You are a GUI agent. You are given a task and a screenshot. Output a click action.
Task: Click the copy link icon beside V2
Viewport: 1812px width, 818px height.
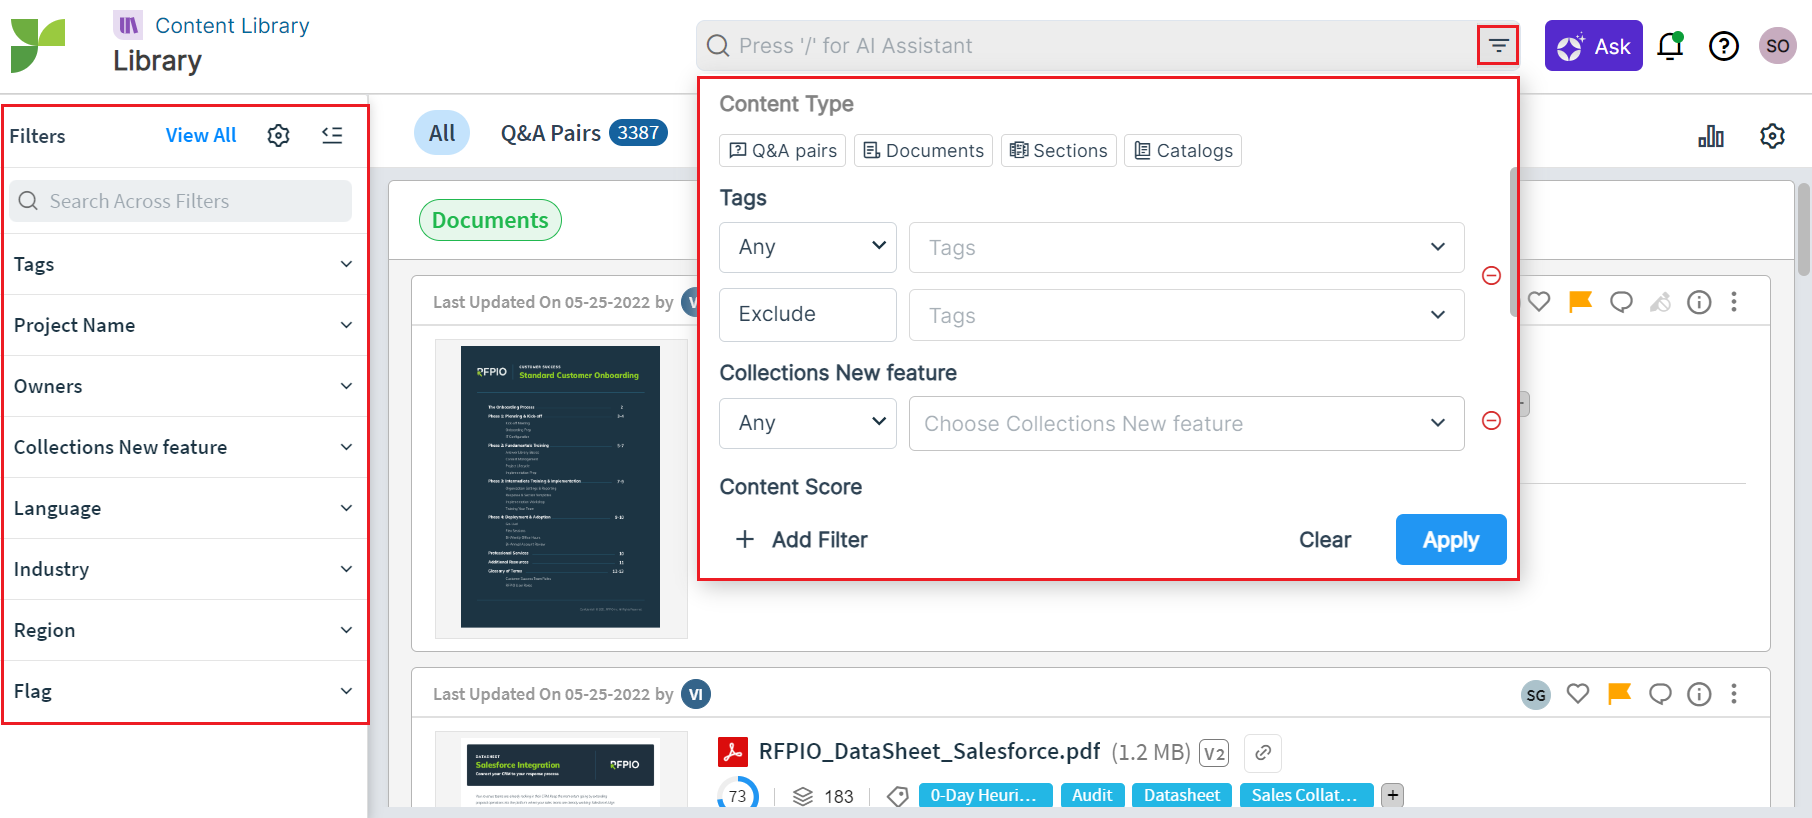pos(1263,753)
